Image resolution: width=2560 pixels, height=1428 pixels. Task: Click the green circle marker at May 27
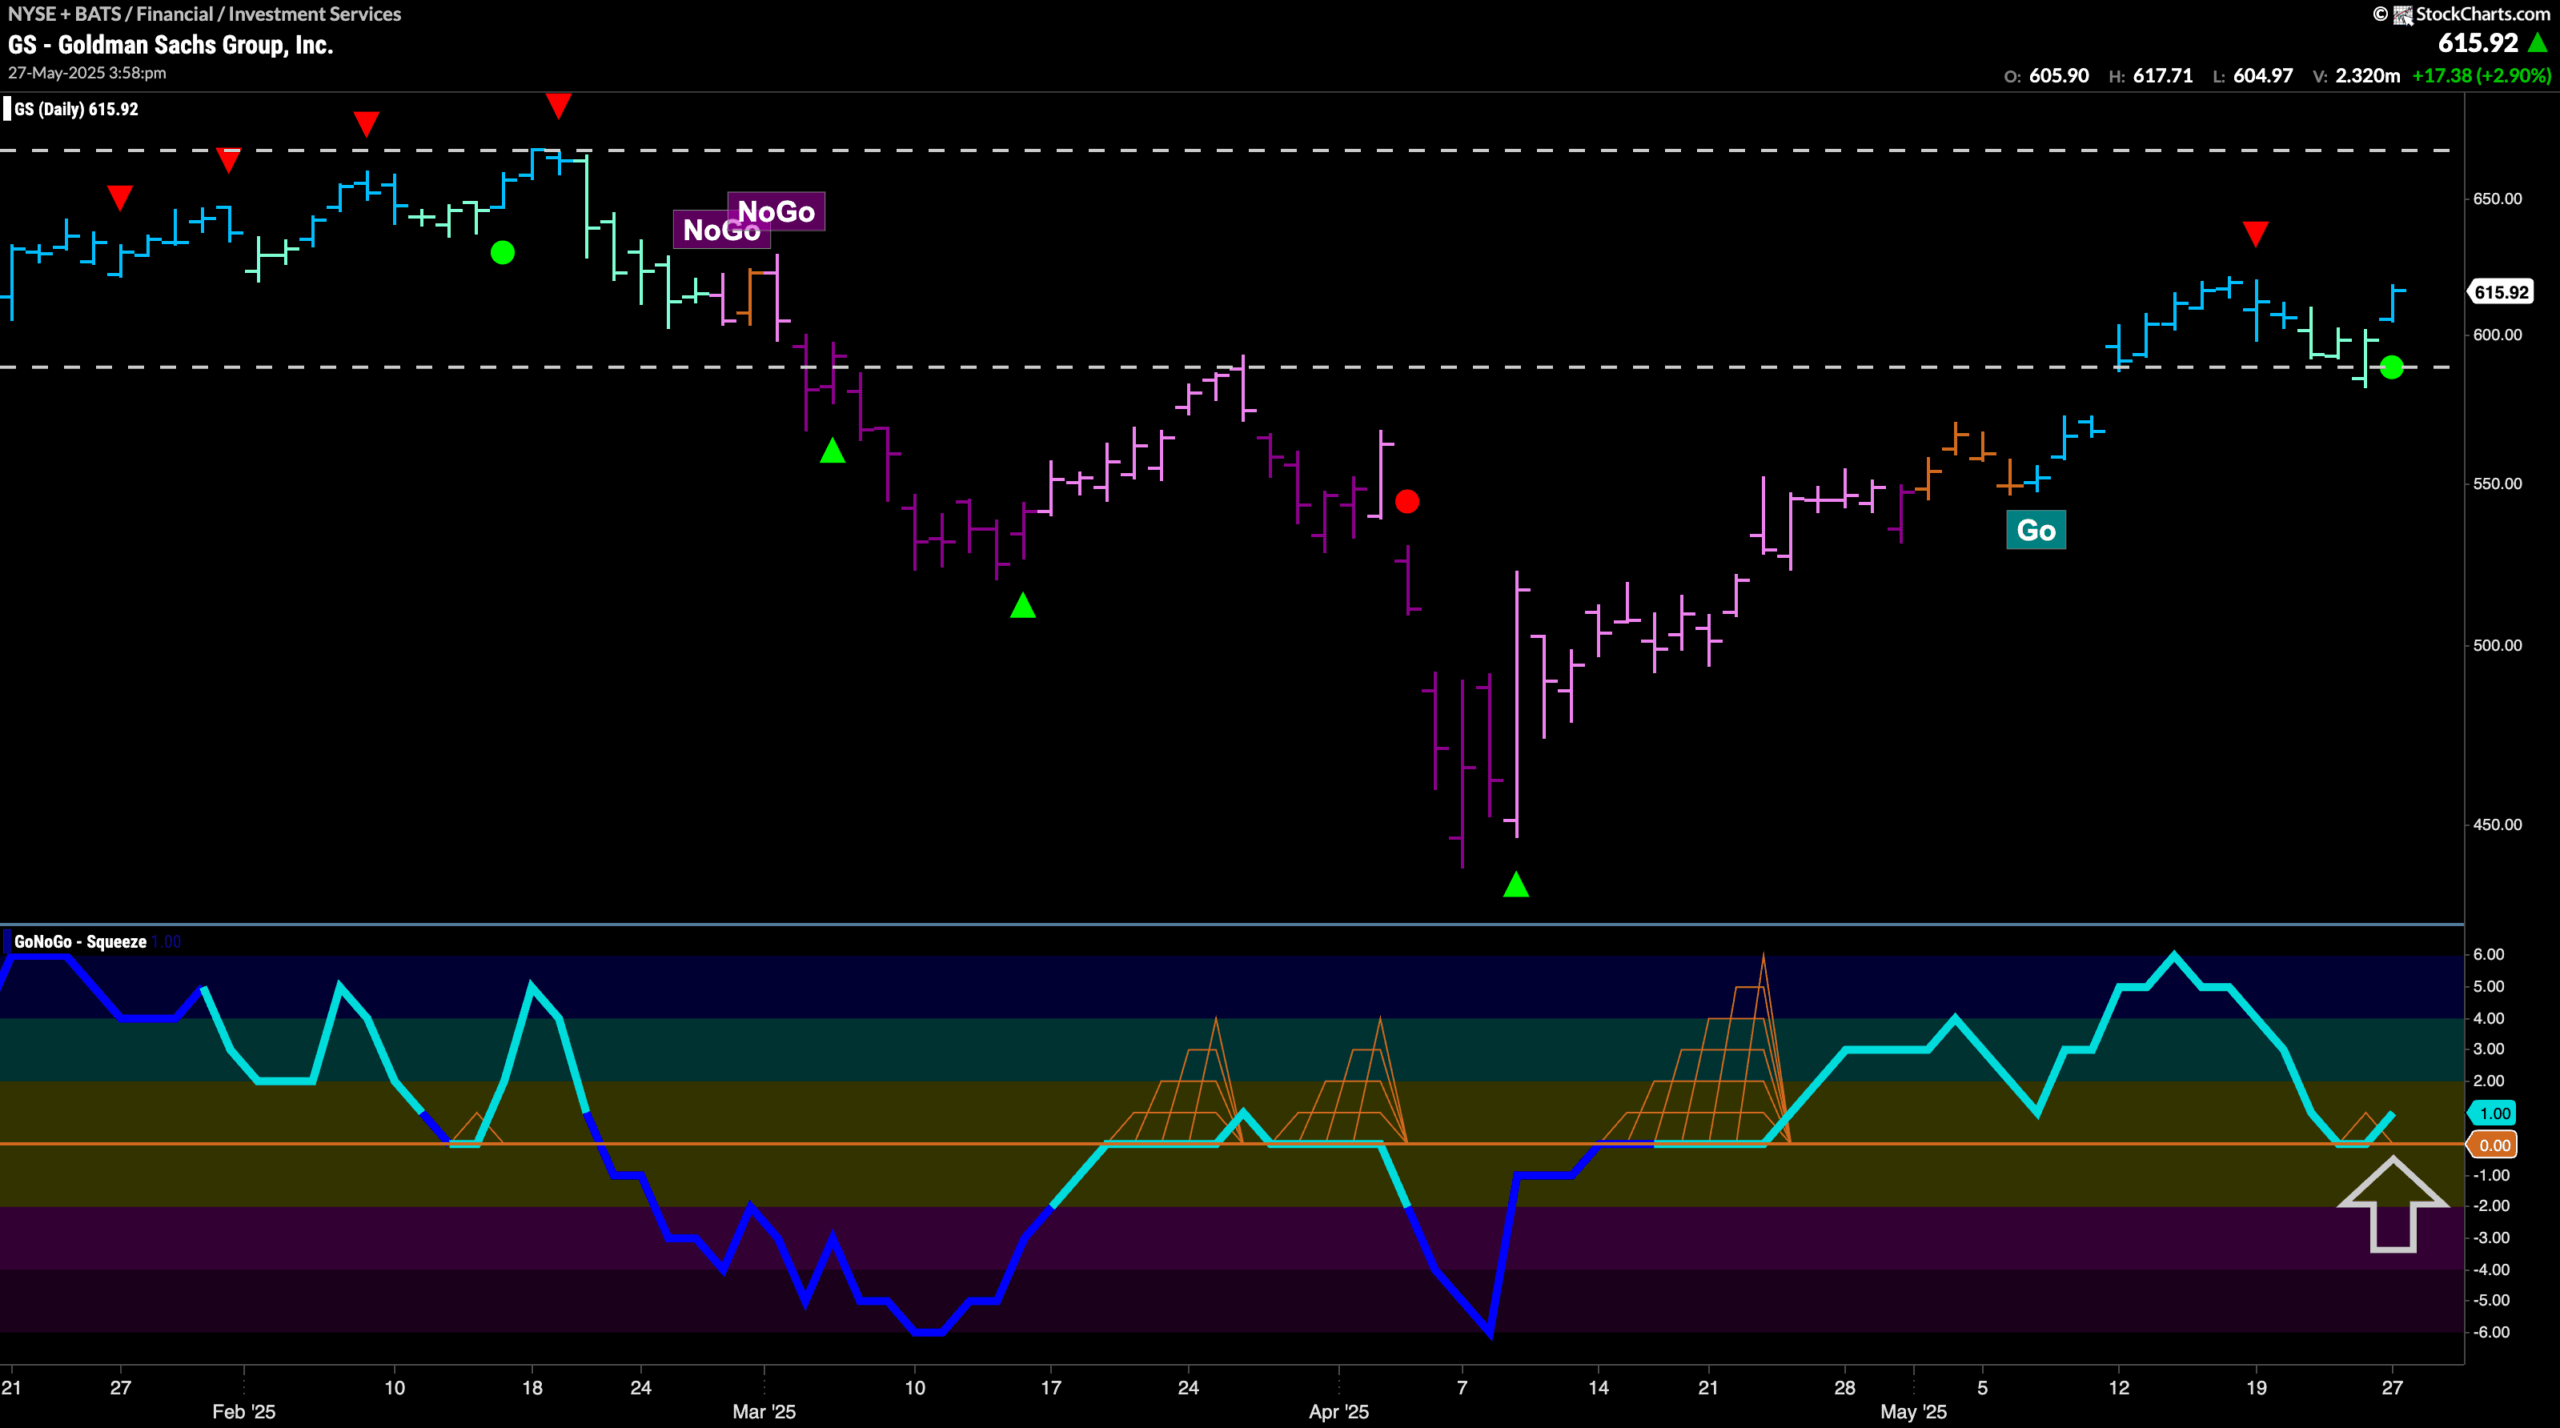coord(2391,367)
